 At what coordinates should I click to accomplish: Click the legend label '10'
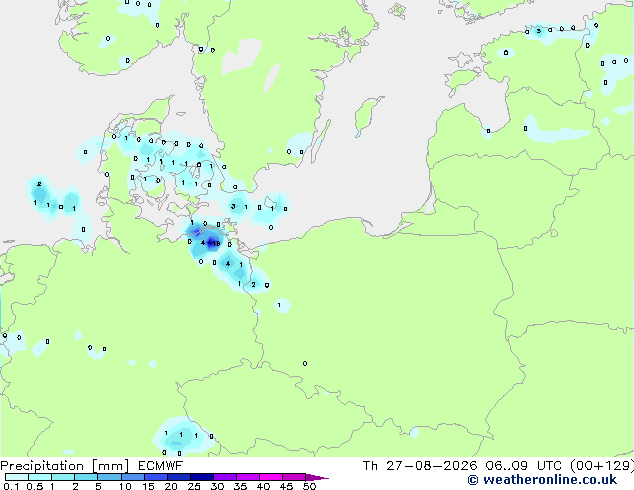pyautogui.click(x=125, y=486)
